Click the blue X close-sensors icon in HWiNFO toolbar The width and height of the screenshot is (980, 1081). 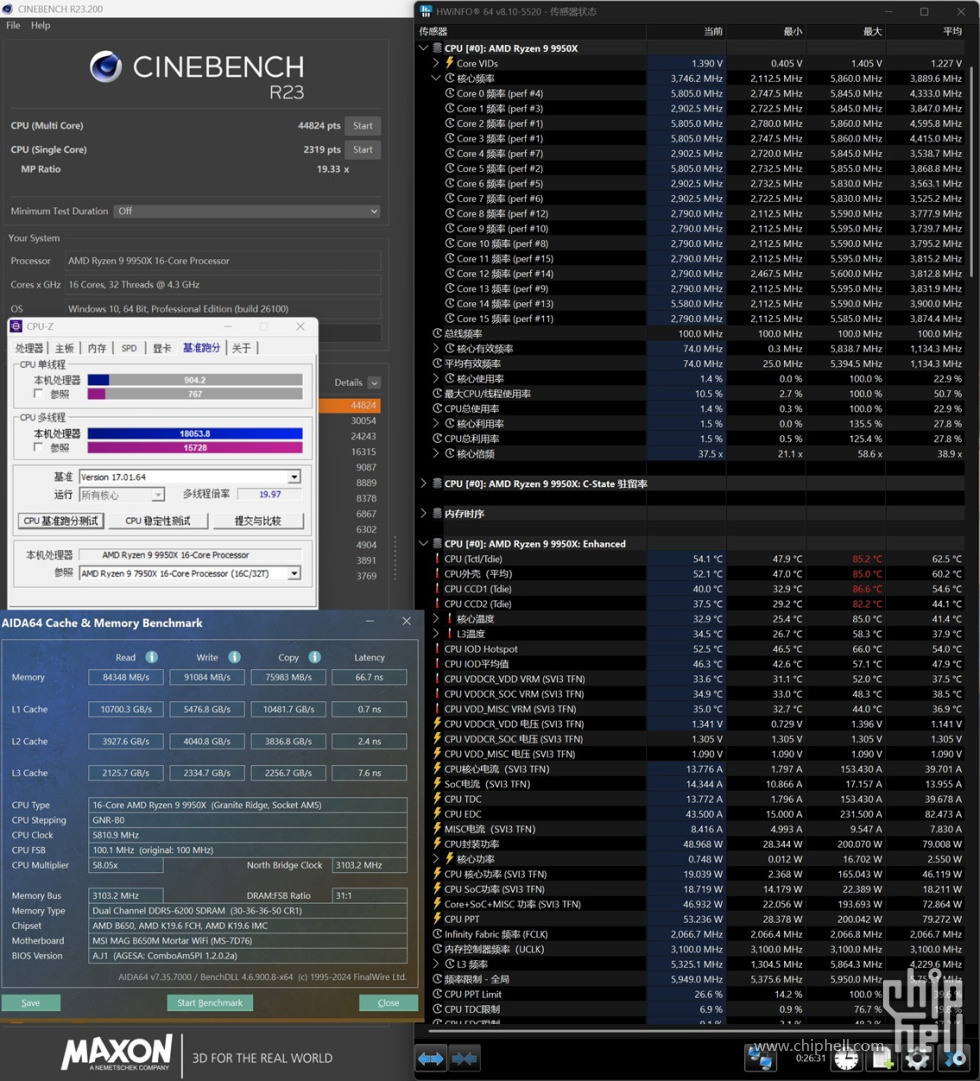coord(955,1060)
